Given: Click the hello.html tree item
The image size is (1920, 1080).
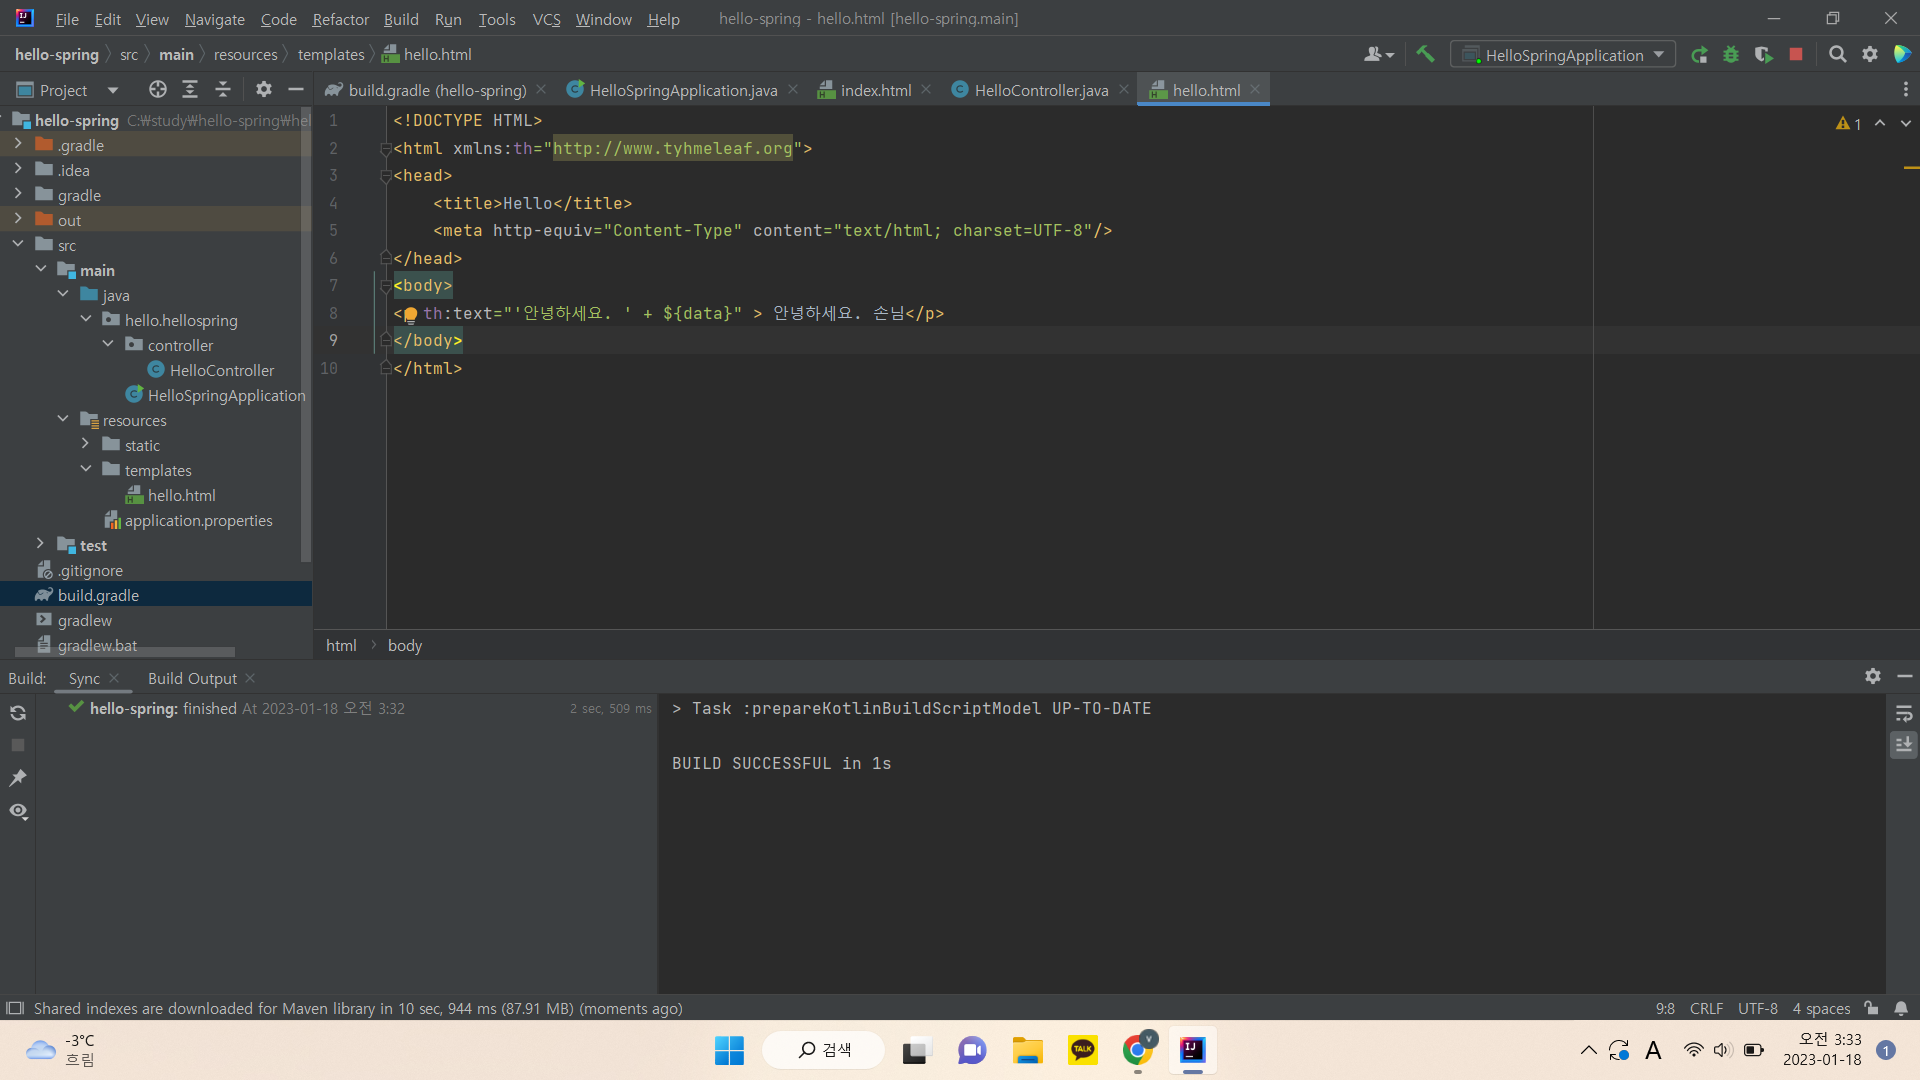Looking at the screenshot, I should pos(183,495).
